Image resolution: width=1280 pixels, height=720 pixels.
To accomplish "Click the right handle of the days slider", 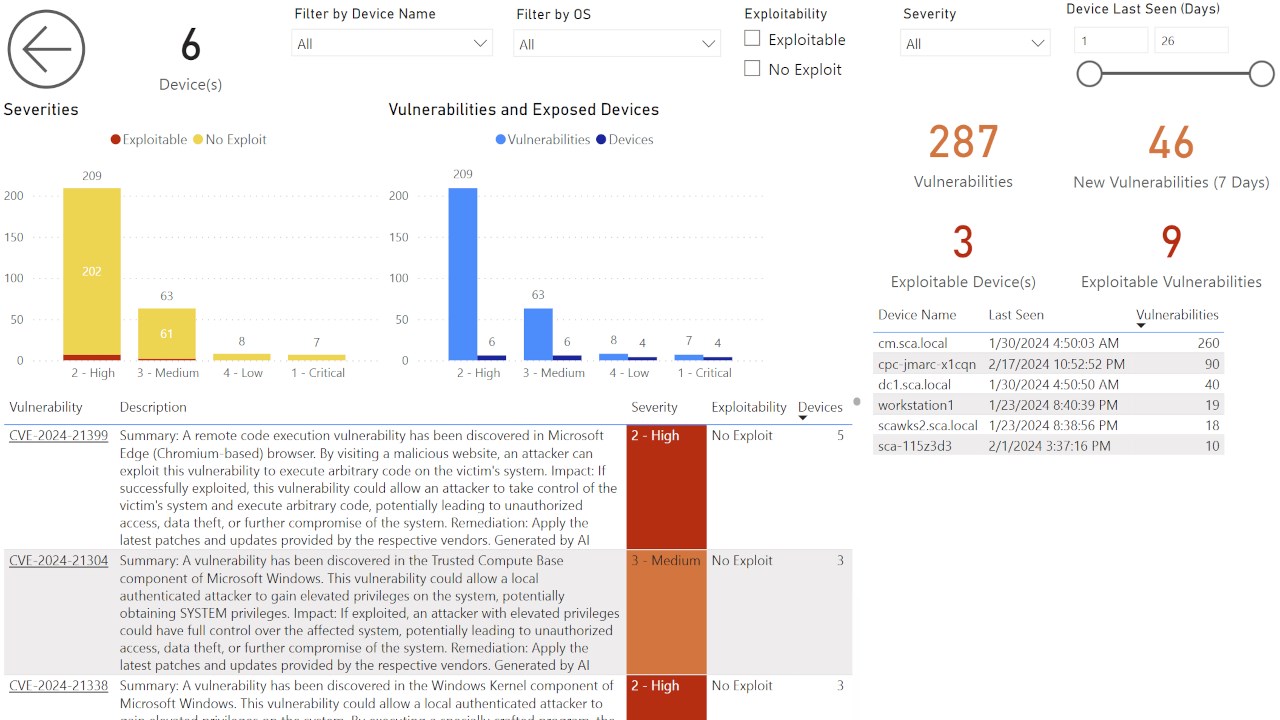I will (1262, 73).
